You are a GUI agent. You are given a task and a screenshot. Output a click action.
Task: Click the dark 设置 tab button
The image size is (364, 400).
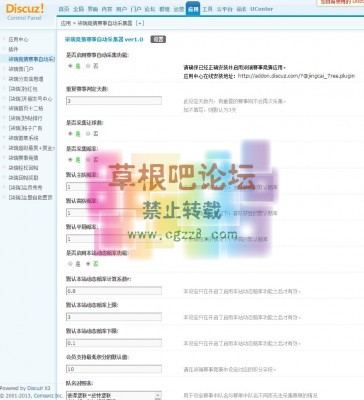coord(158,39)
